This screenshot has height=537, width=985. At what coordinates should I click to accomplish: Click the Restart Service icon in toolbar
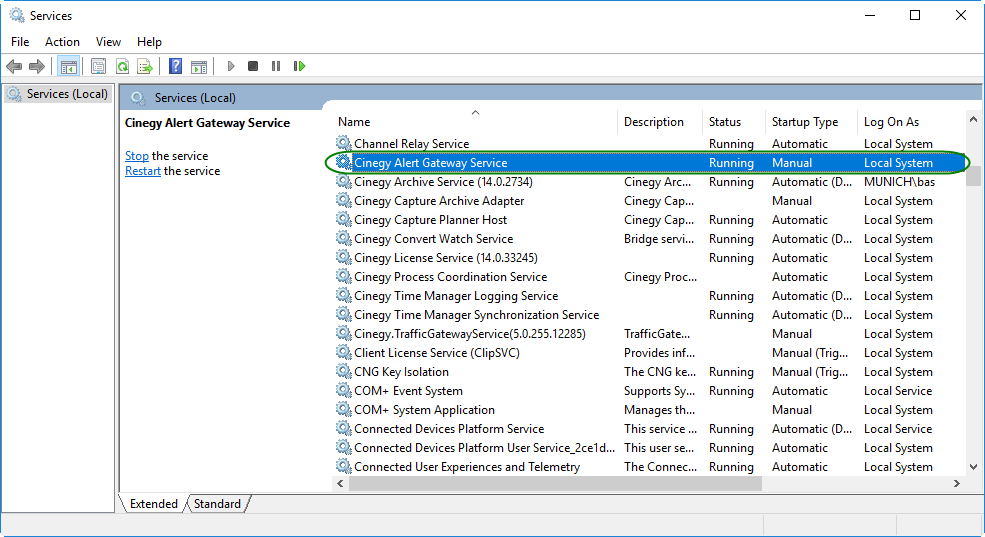click(x=300, y=66)
